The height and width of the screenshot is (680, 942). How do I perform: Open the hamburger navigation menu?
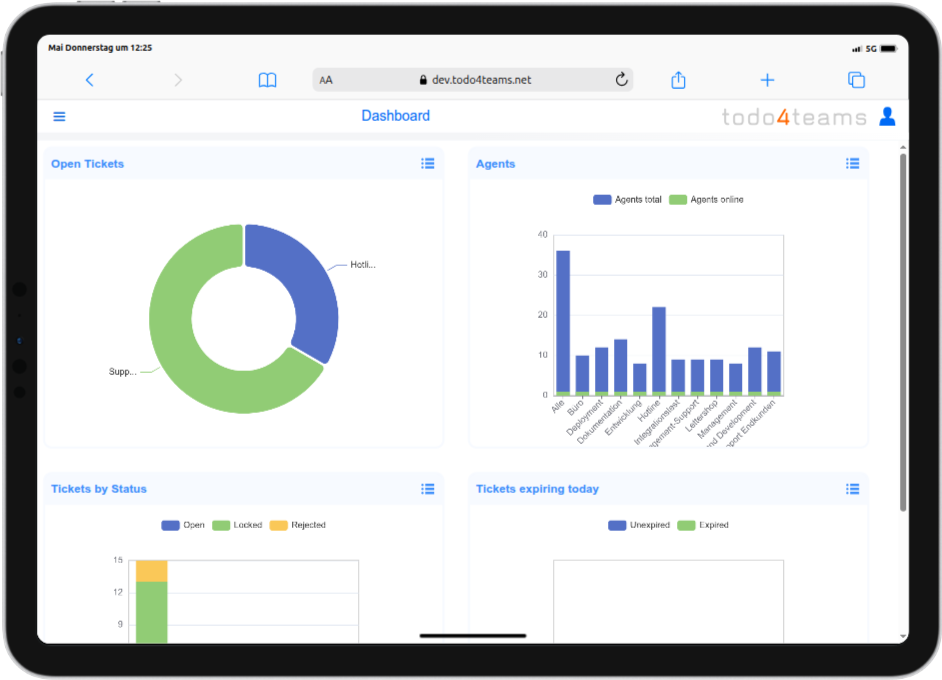pos(59,117)
